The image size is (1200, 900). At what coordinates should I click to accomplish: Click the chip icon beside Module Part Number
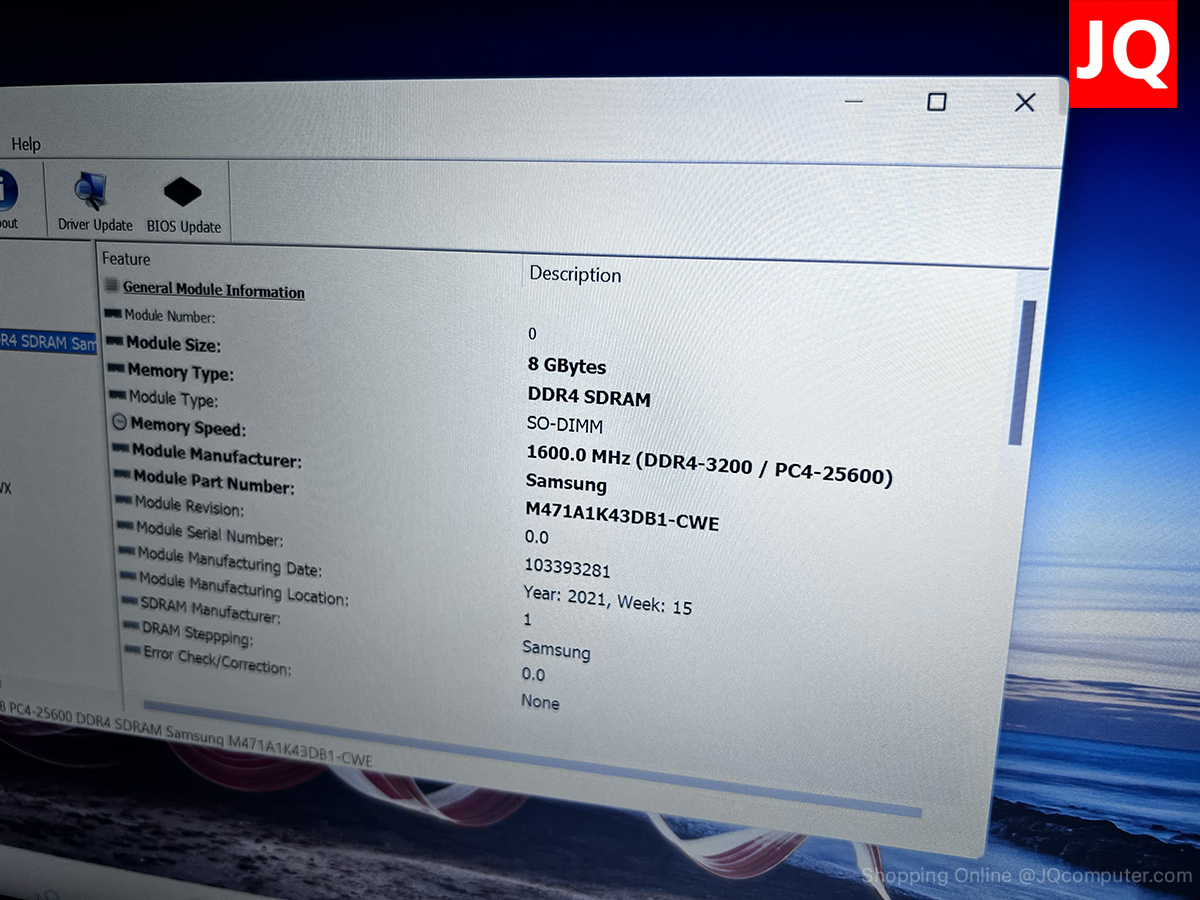[123, 474]
